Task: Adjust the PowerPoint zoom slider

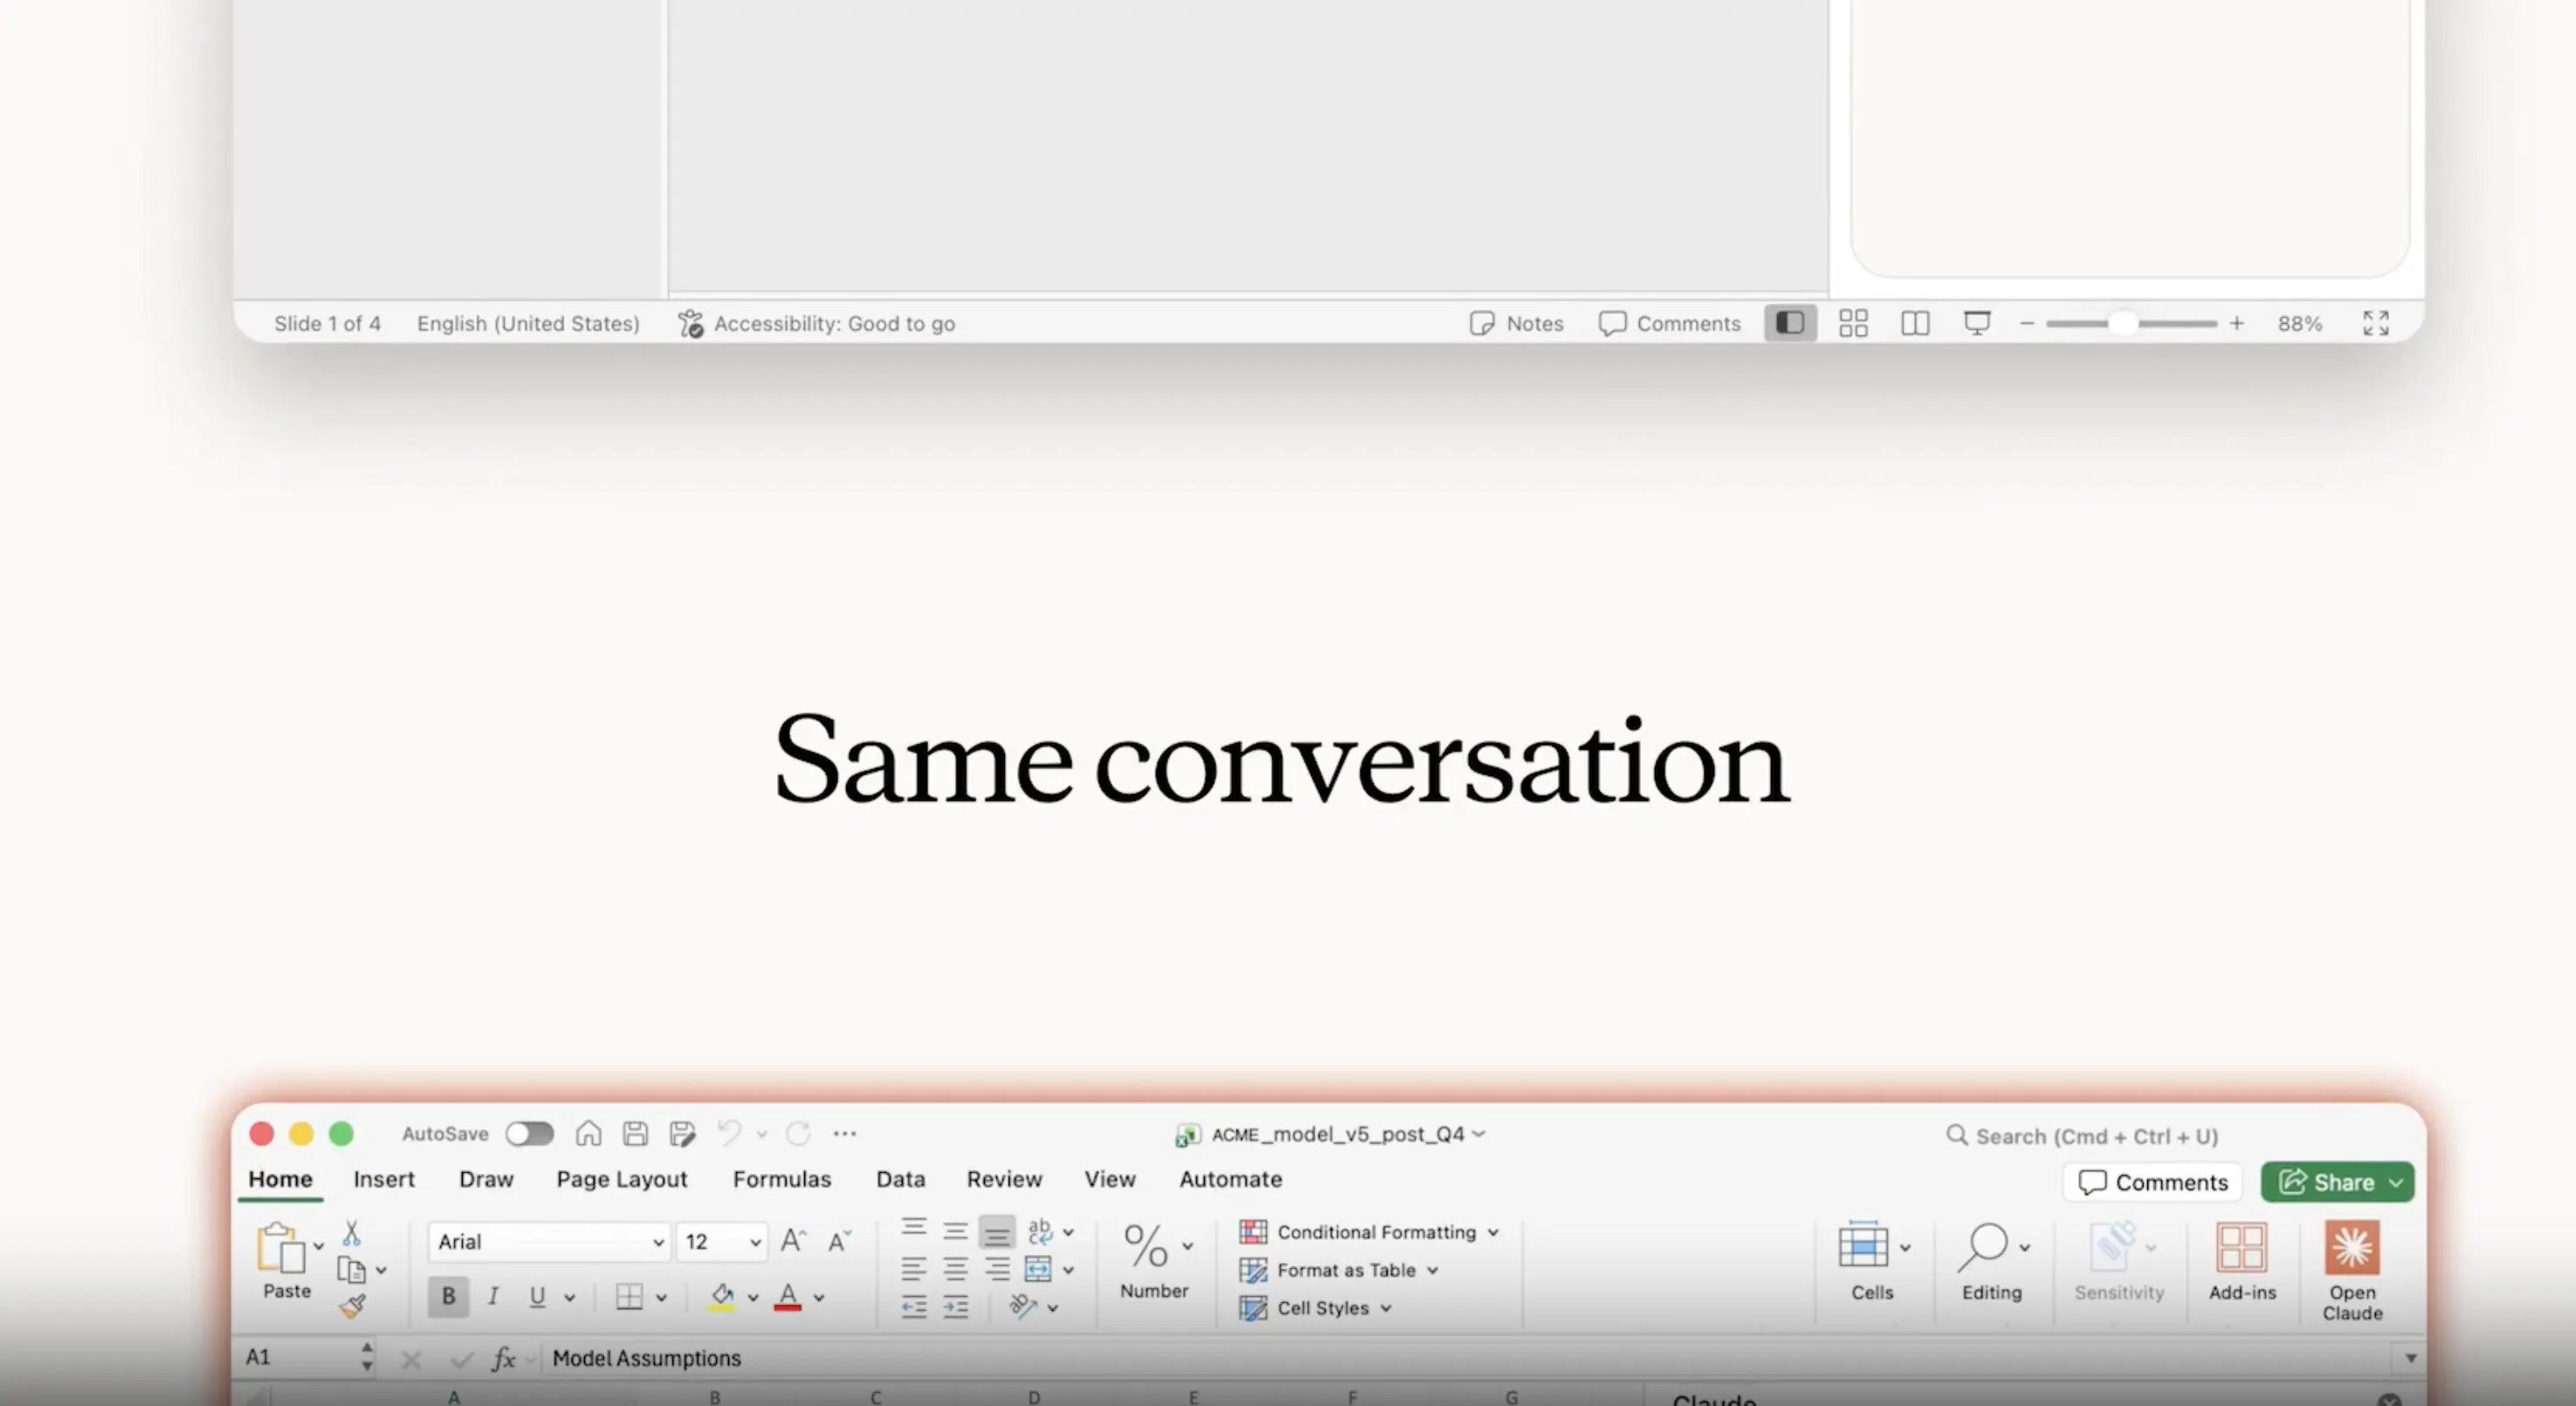Action: pyautogui.click(x=2123, y=323)
